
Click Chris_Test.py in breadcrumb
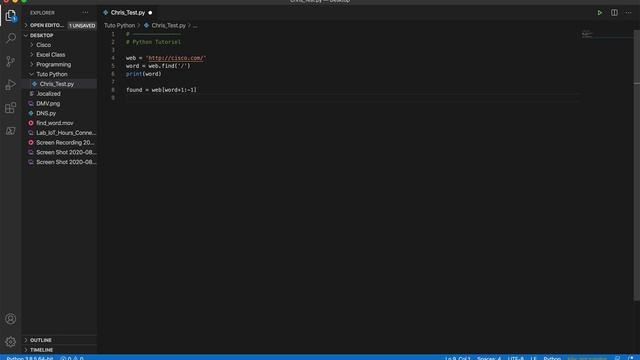[x=169, y=25]
